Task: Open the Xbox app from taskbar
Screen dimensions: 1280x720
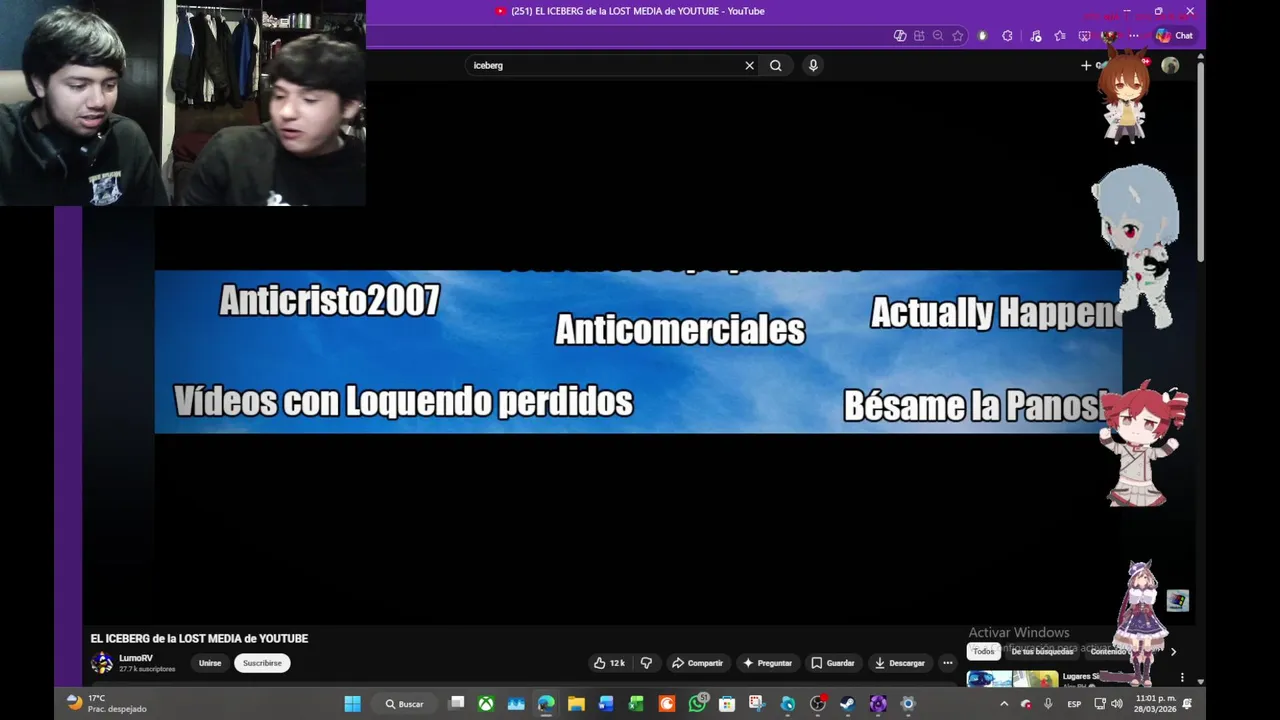Action: tap(486, 704)
